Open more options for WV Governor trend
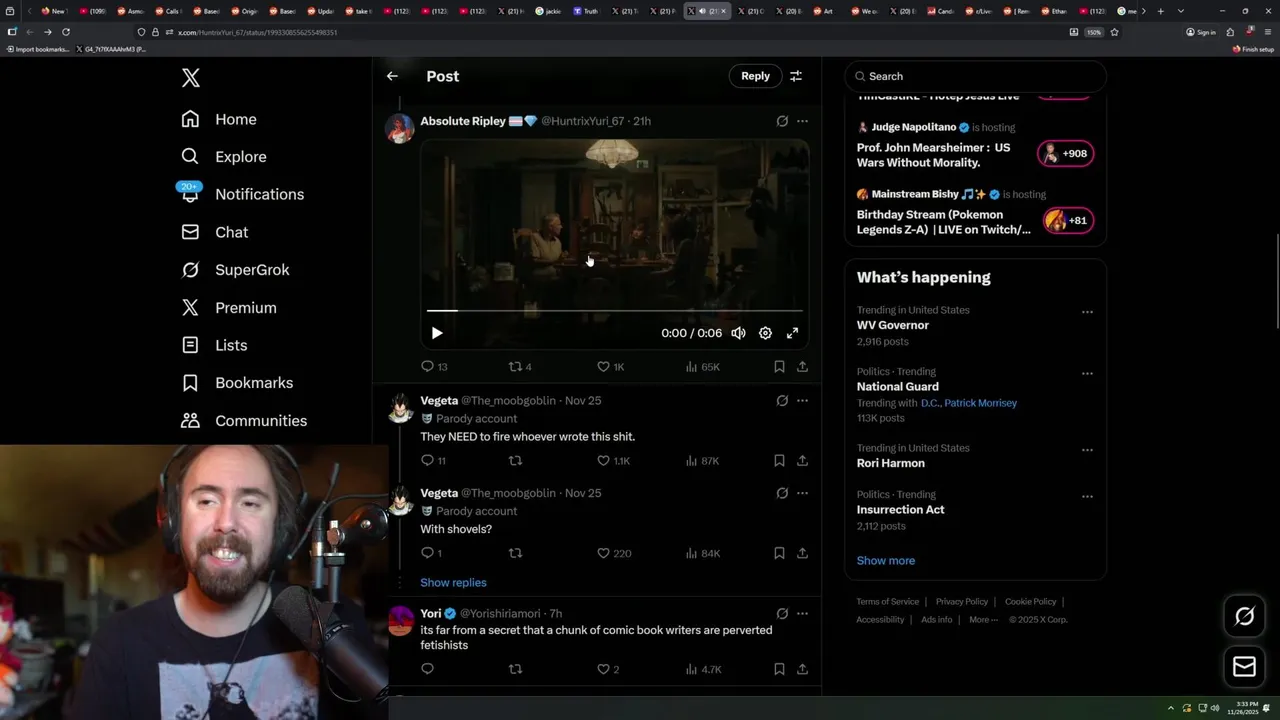 click(1087, 312)
